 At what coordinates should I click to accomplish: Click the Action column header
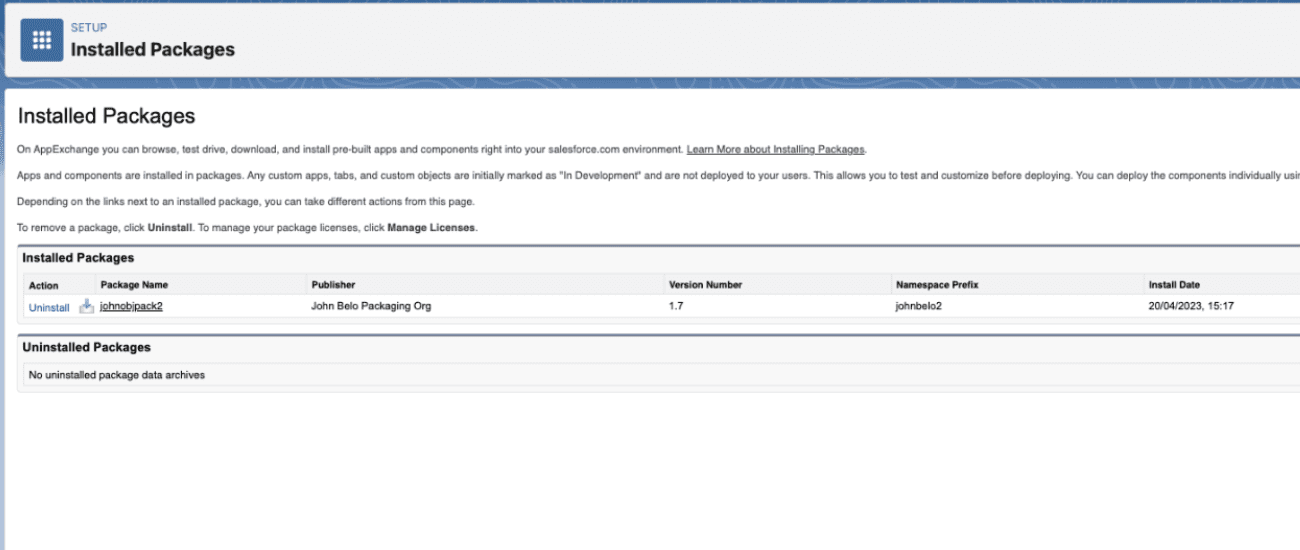44,285
